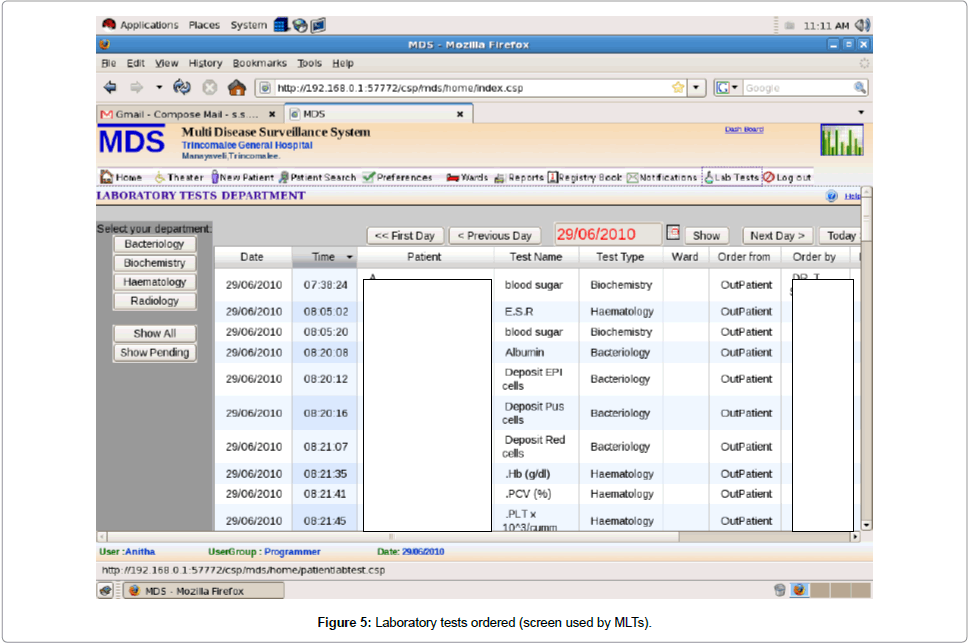Select the Bacteriology department
This screenshot has height=643, width=968.
click(154, 244)
